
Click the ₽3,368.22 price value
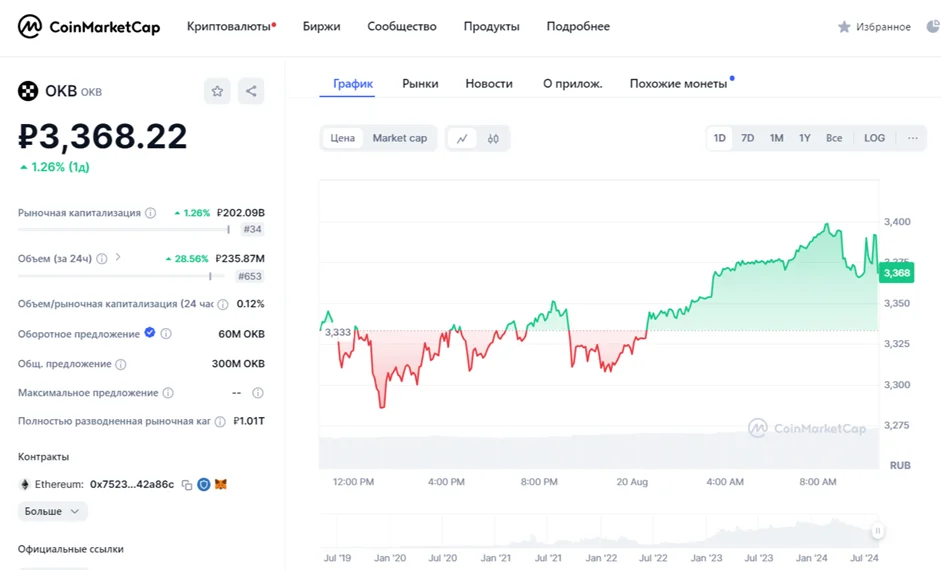103,136
